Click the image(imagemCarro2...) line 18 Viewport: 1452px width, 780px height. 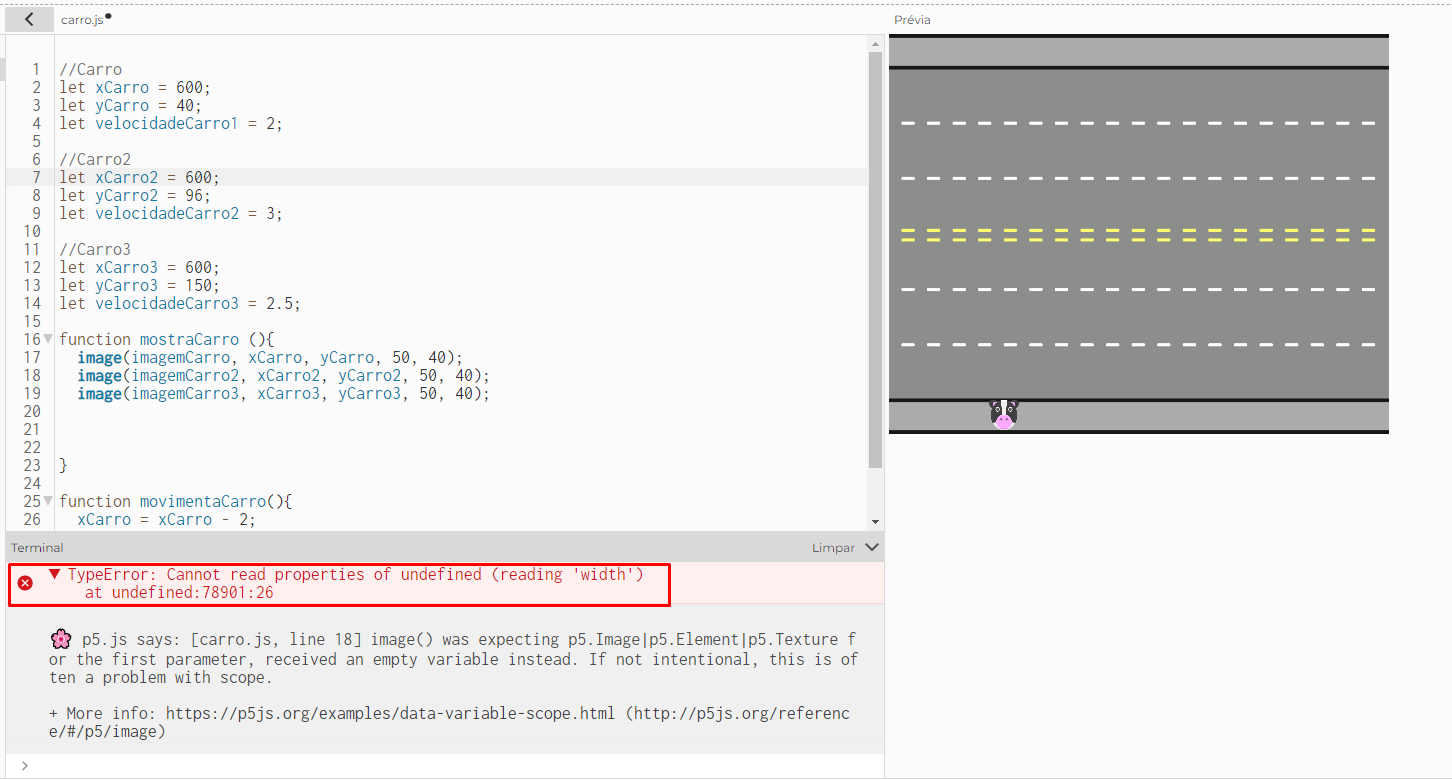[x=284, y=376]
